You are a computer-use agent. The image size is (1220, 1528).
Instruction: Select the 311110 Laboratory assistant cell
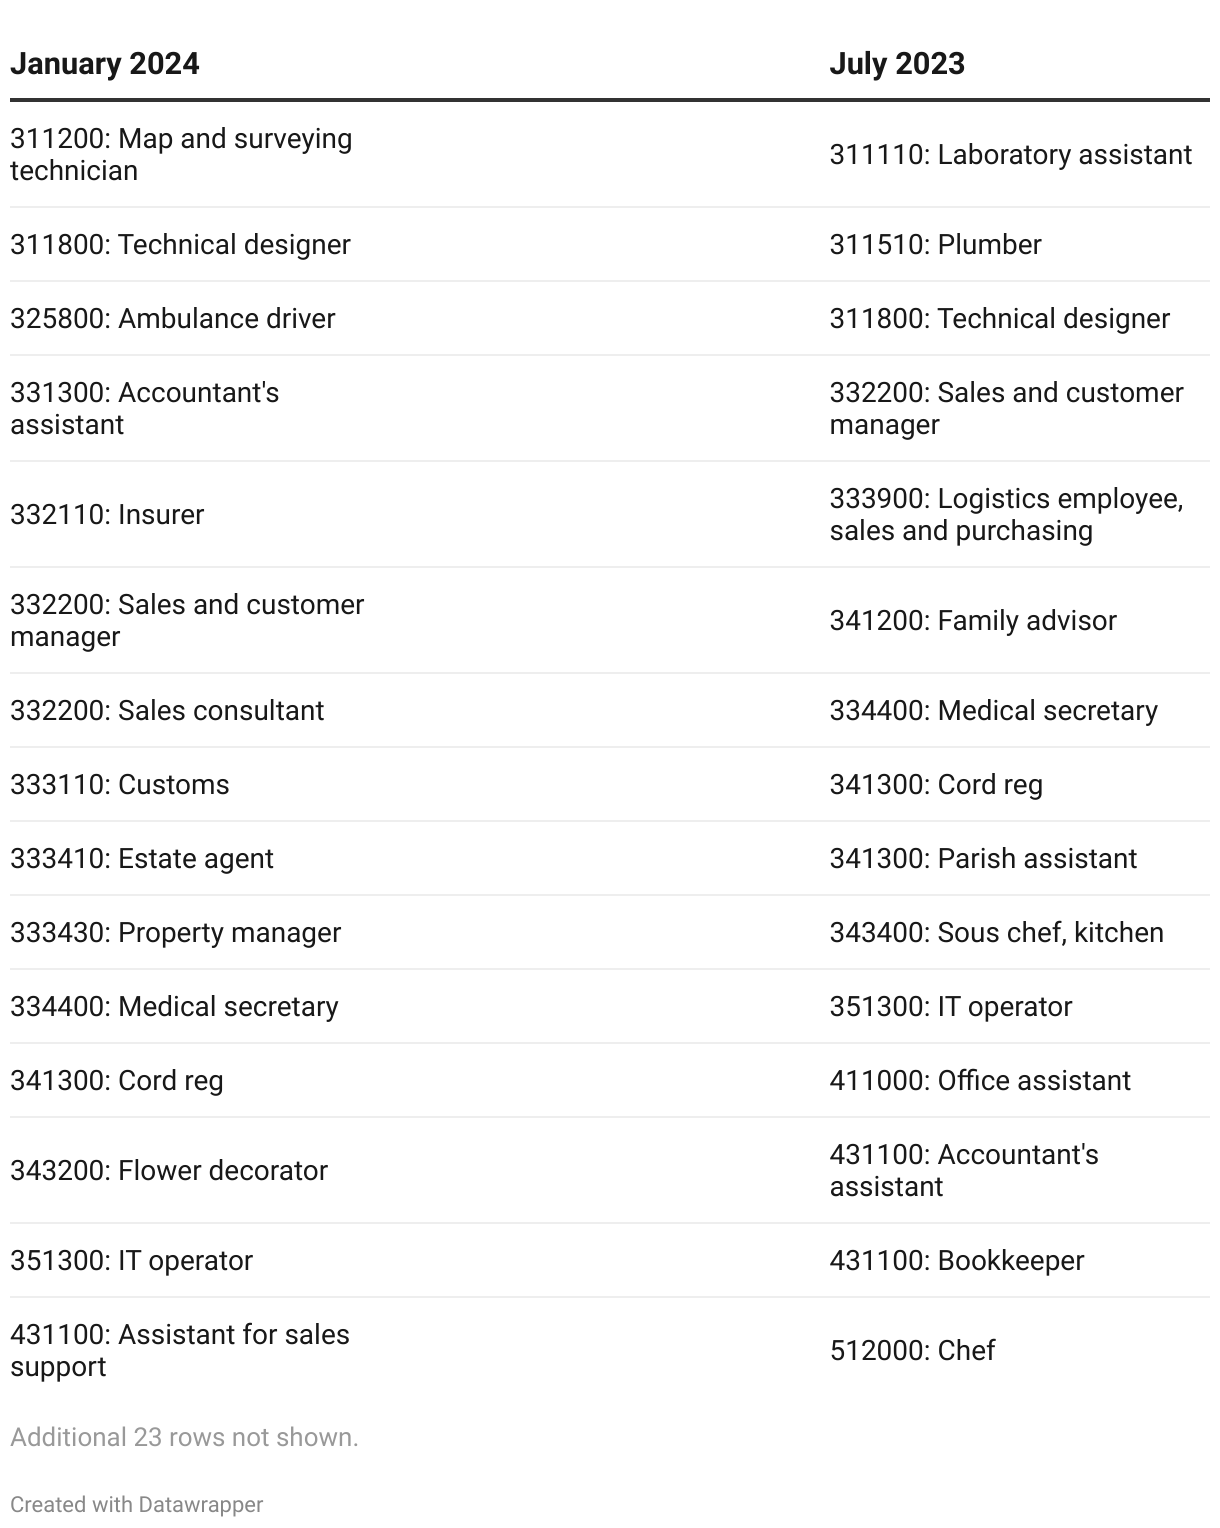1011,155
